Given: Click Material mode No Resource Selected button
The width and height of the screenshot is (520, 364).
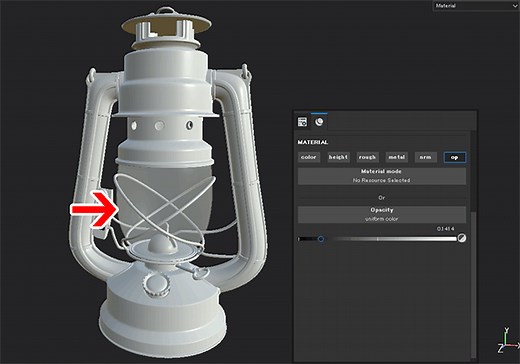Looking at the screenshot, I should [x=382, y=176].
